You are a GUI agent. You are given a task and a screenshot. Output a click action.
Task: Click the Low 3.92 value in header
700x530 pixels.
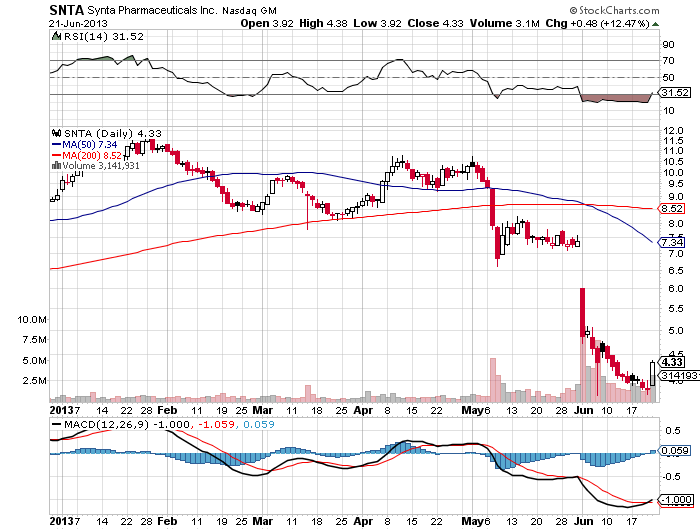point(377,23)
